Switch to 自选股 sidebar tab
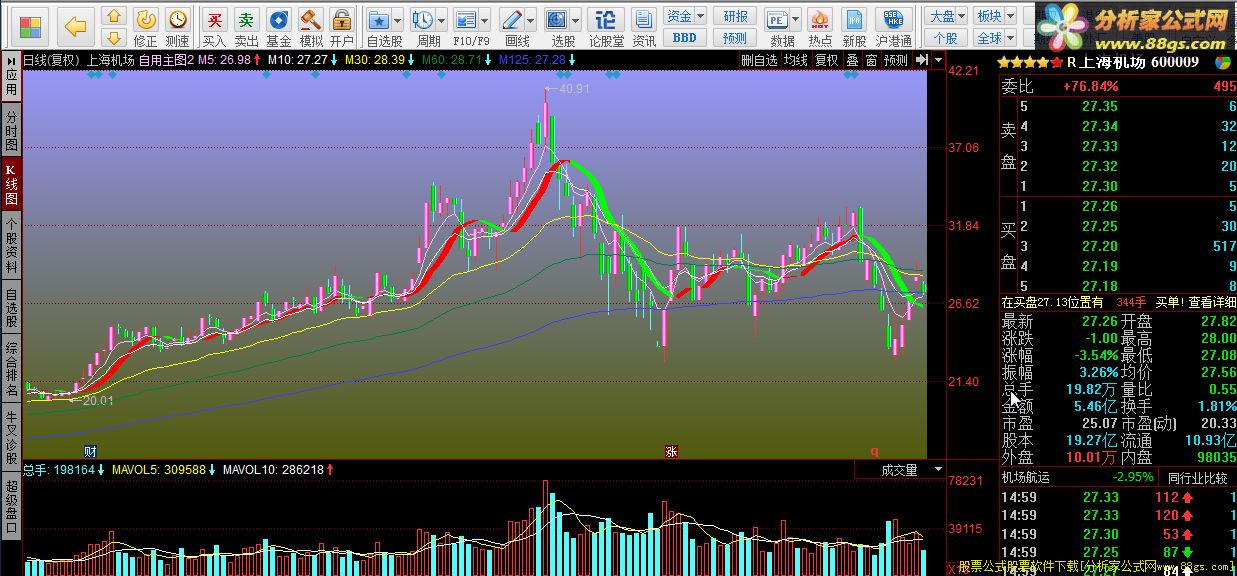 tap(11, 308)
